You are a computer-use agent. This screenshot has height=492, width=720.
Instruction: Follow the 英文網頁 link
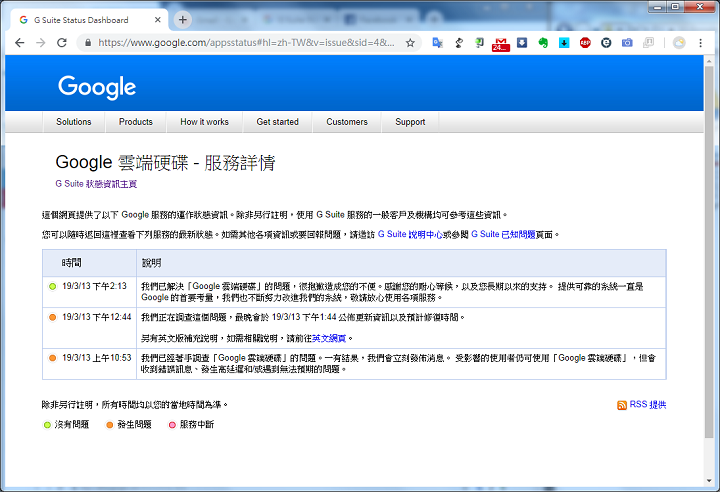point(329,339)
